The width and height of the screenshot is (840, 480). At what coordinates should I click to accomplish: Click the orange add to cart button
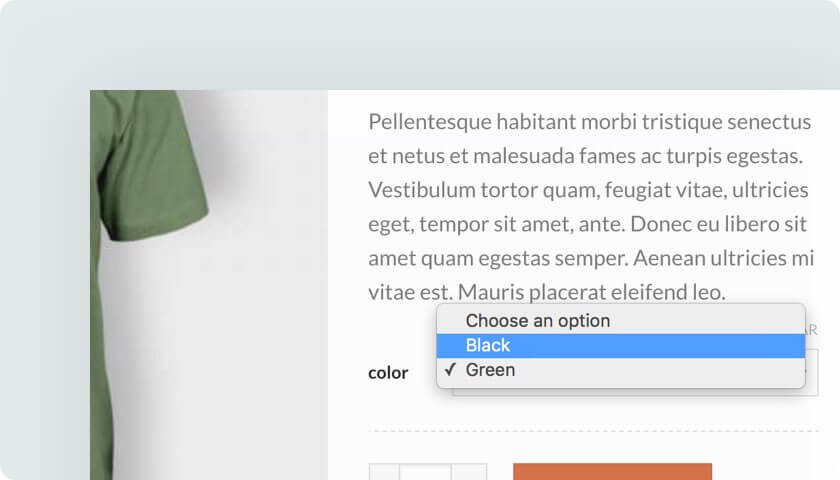[612, 472]
